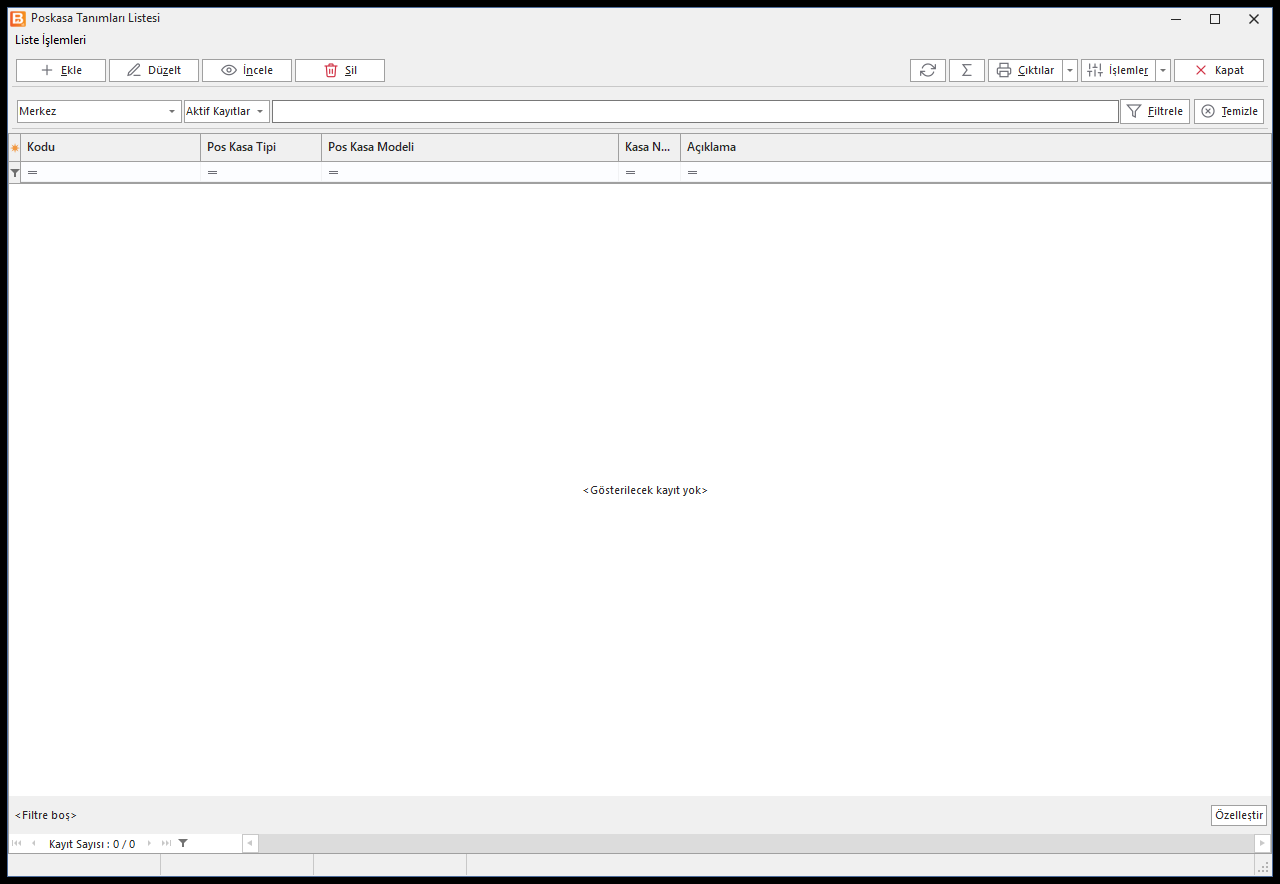Click the Ekle button to add a record
The width and height of the screenshot is (1280, 884).
pos(61,70)
